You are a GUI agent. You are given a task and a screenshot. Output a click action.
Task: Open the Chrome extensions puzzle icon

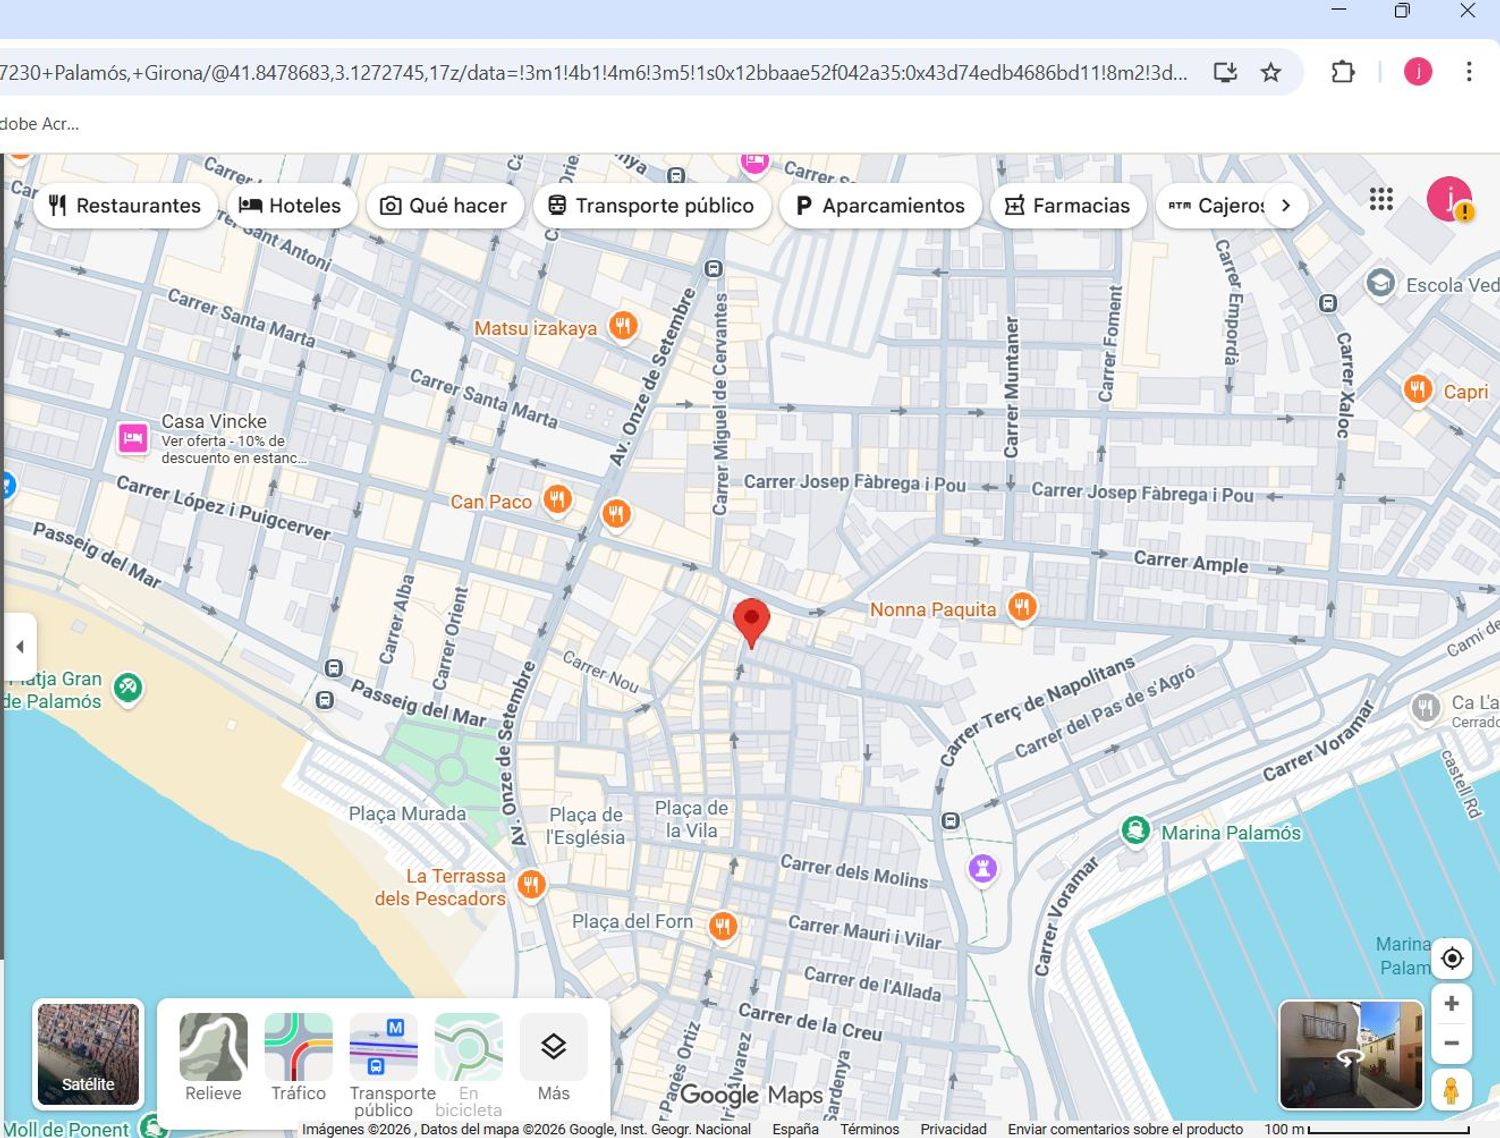point(1343,72)
